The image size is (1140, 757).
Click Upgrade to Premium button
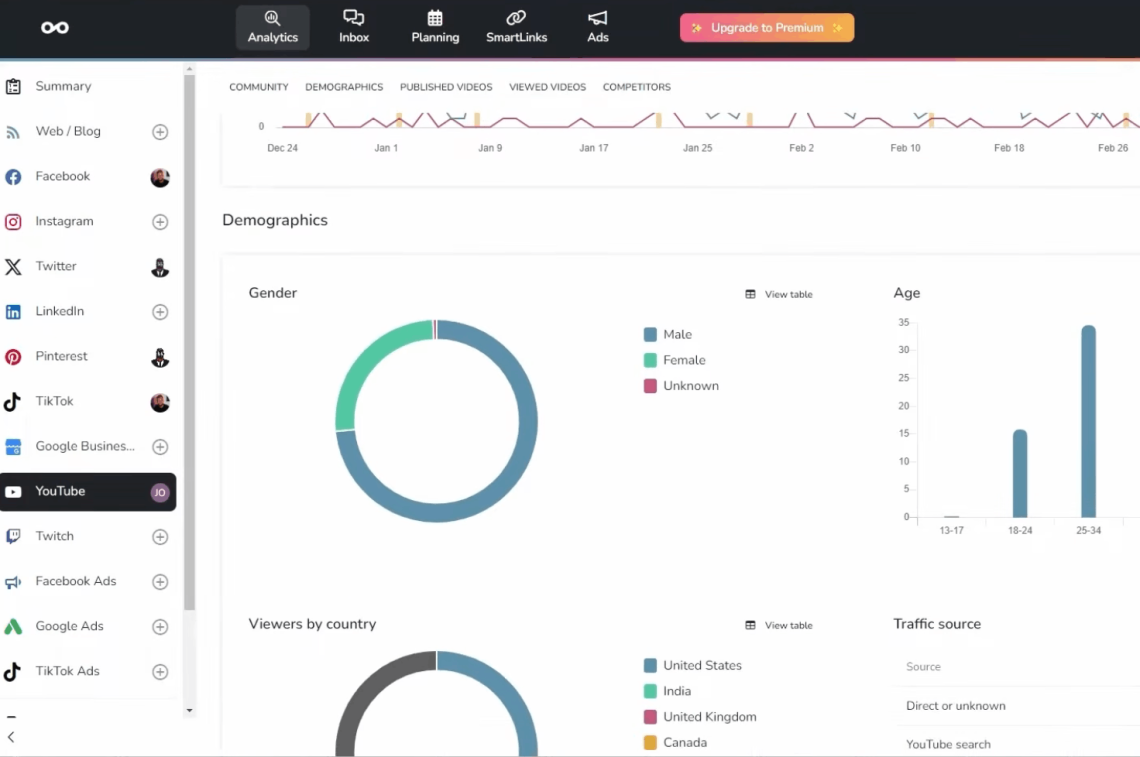(x=767, y=28)
